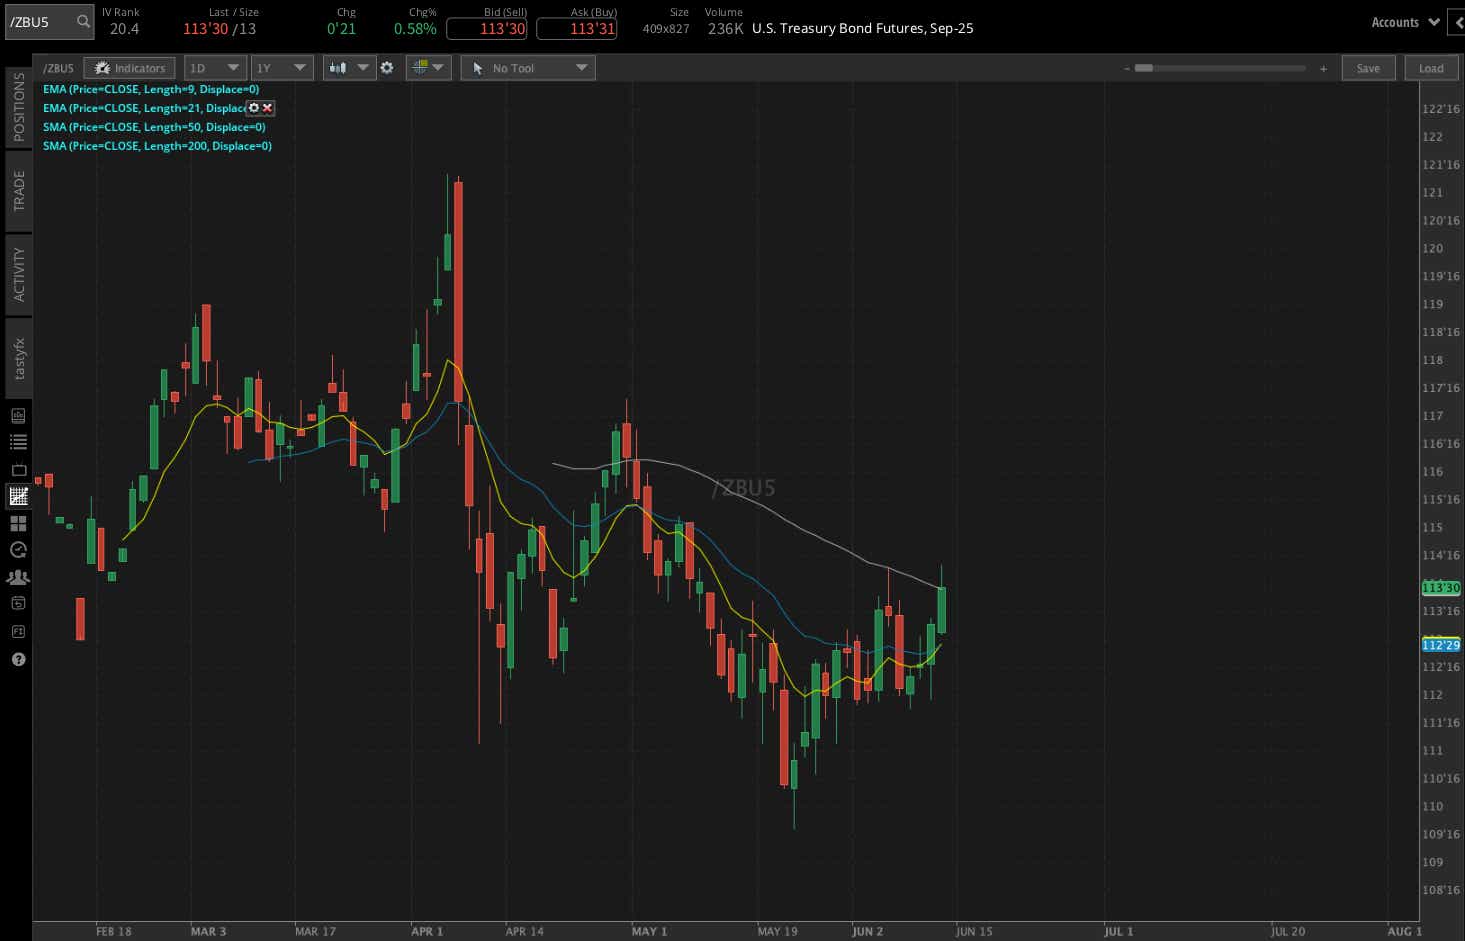Click the Save chart button
1465x941 pixels.
point(1368,67)
